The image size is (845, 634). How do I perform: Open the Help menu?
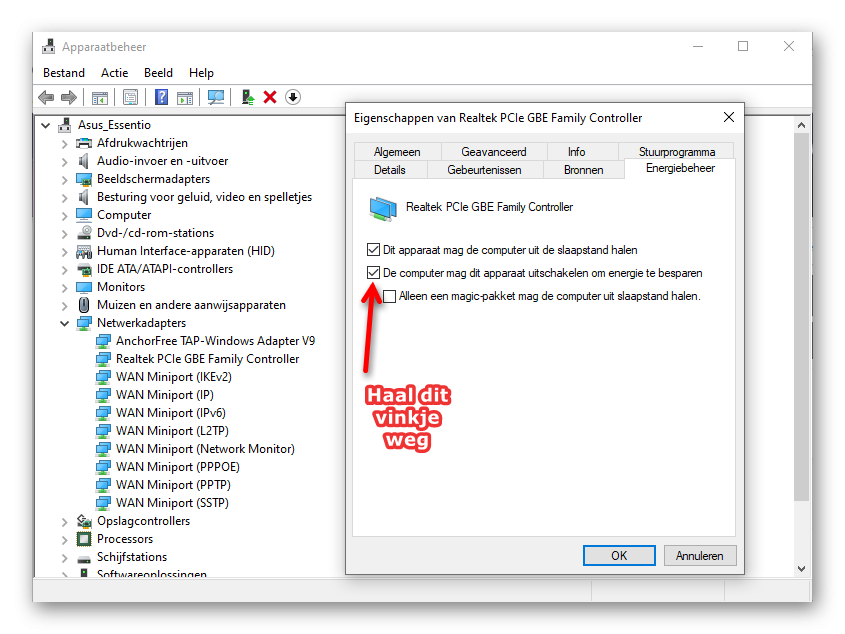click(x=202, y=73)
